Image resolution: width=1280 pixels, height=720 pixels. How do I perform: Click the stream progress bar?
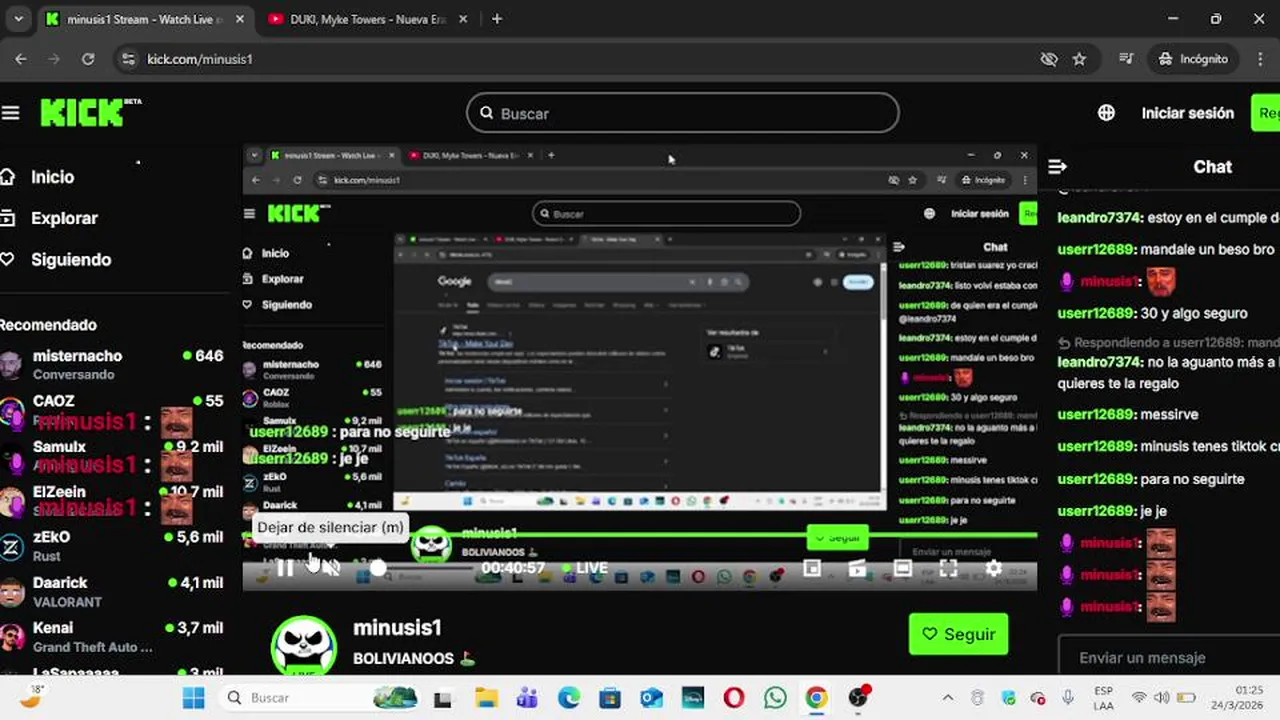(x=640, y=536)
